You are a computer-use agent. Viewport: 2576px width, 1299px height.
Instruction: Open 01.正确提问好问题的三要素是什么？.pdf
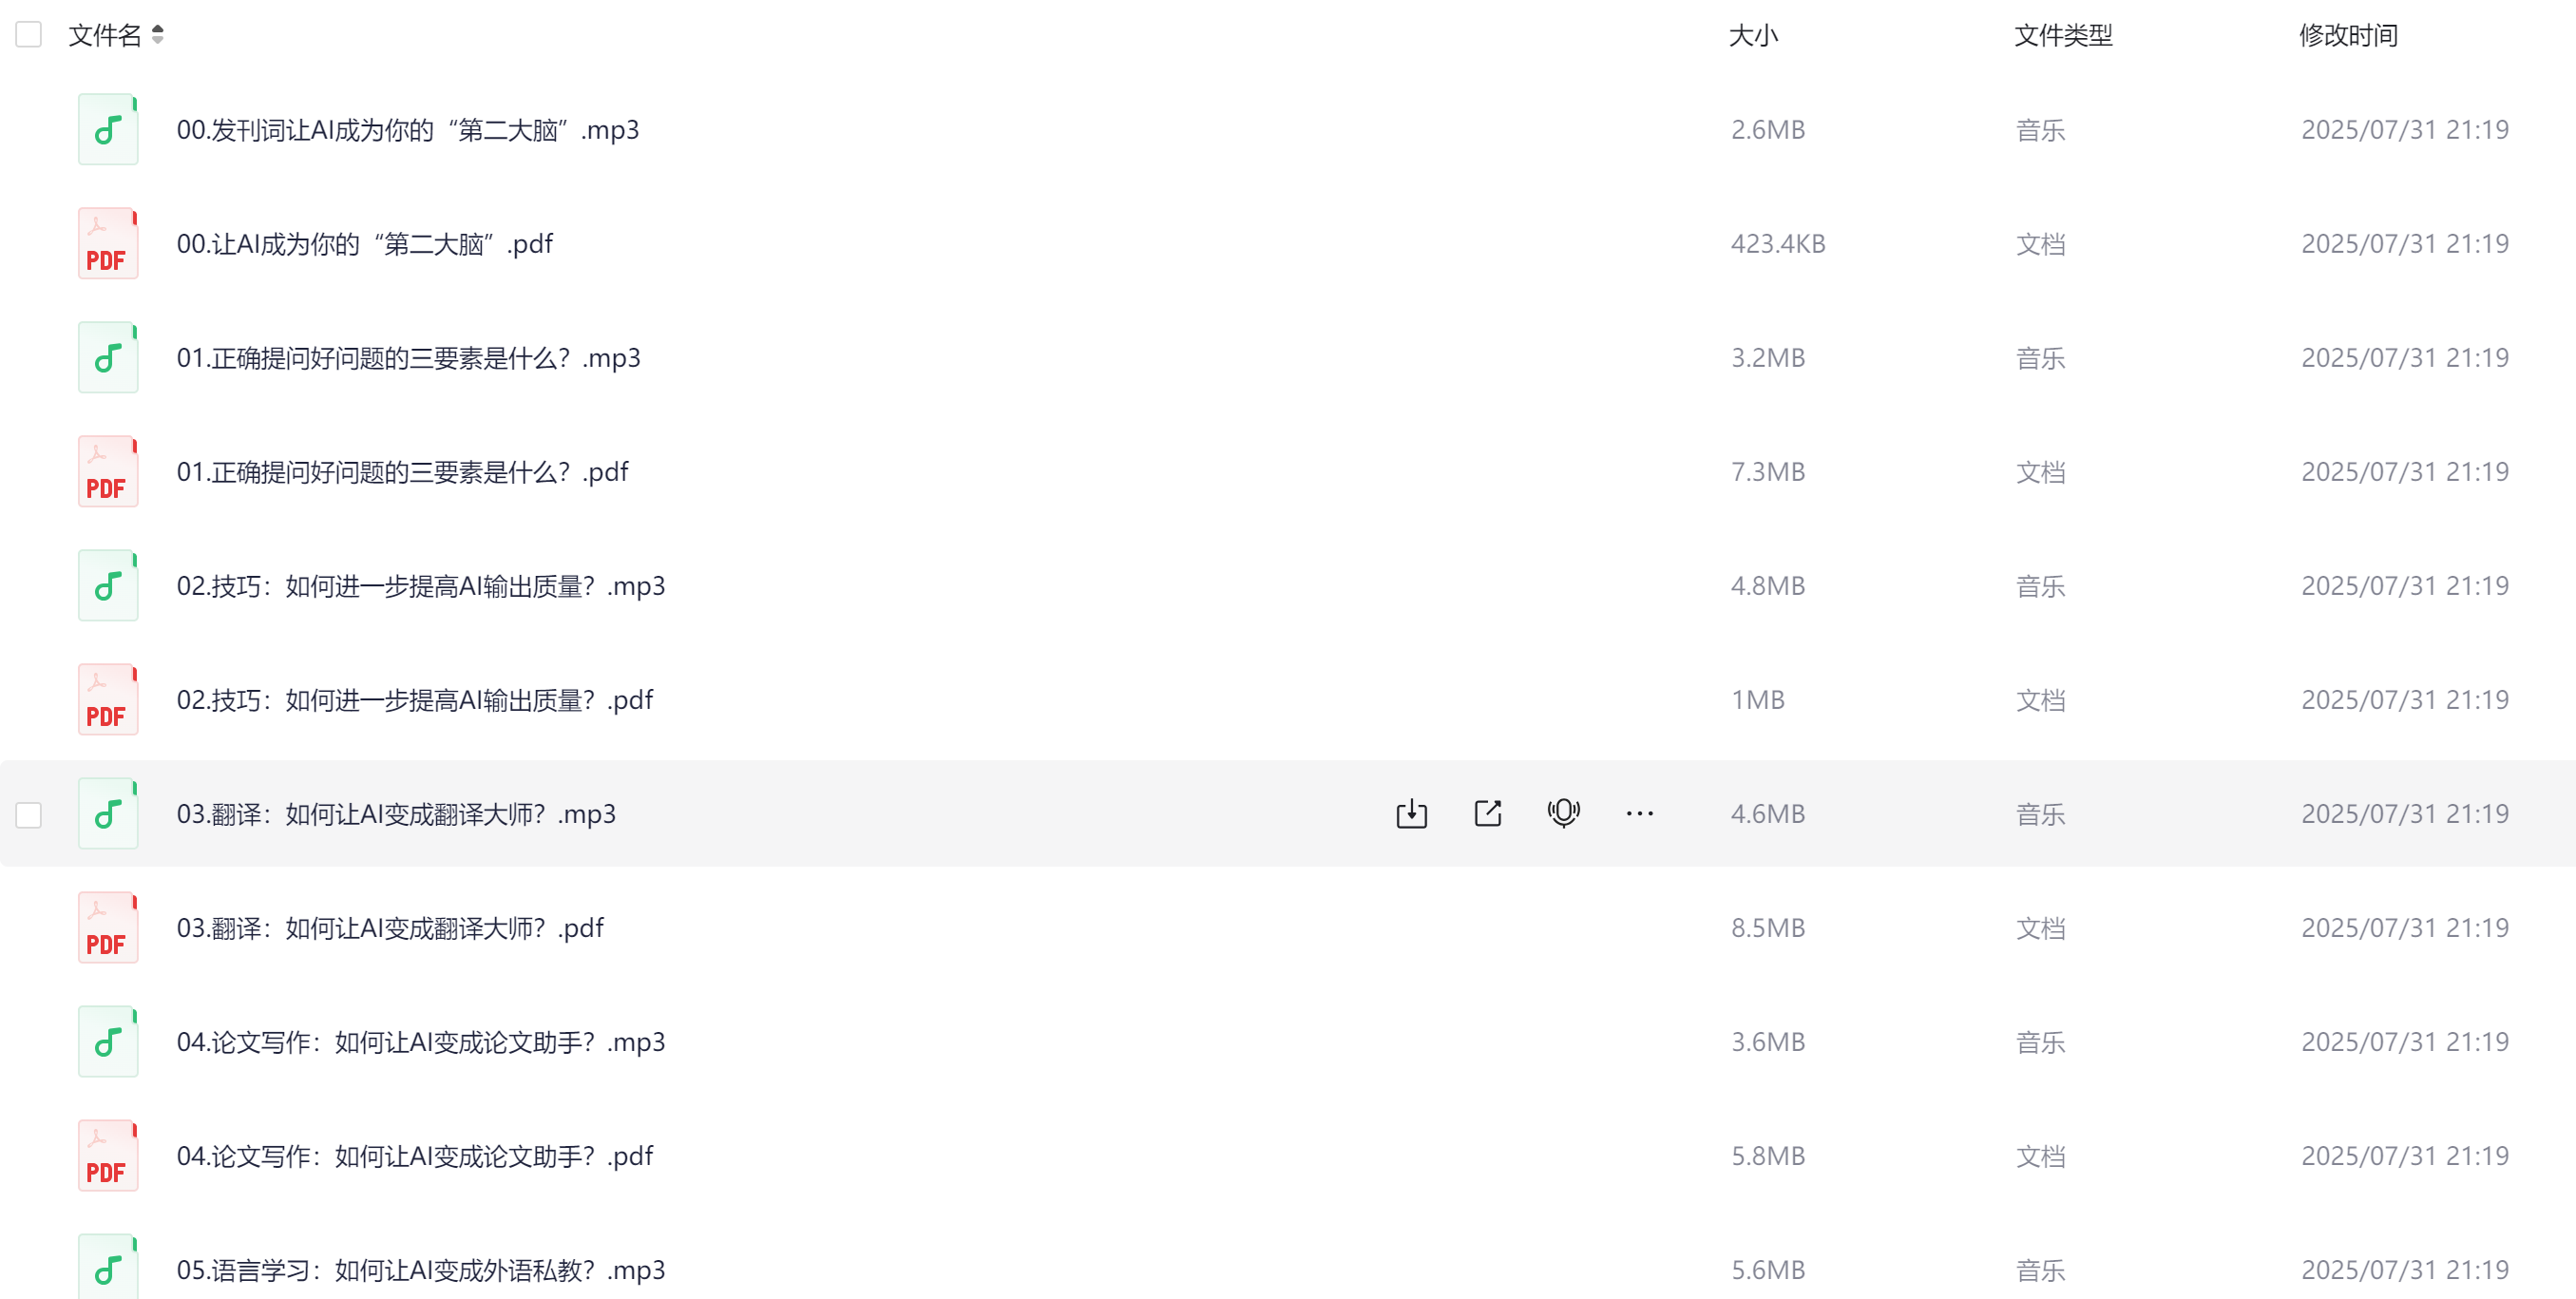[x=402, y=471]
